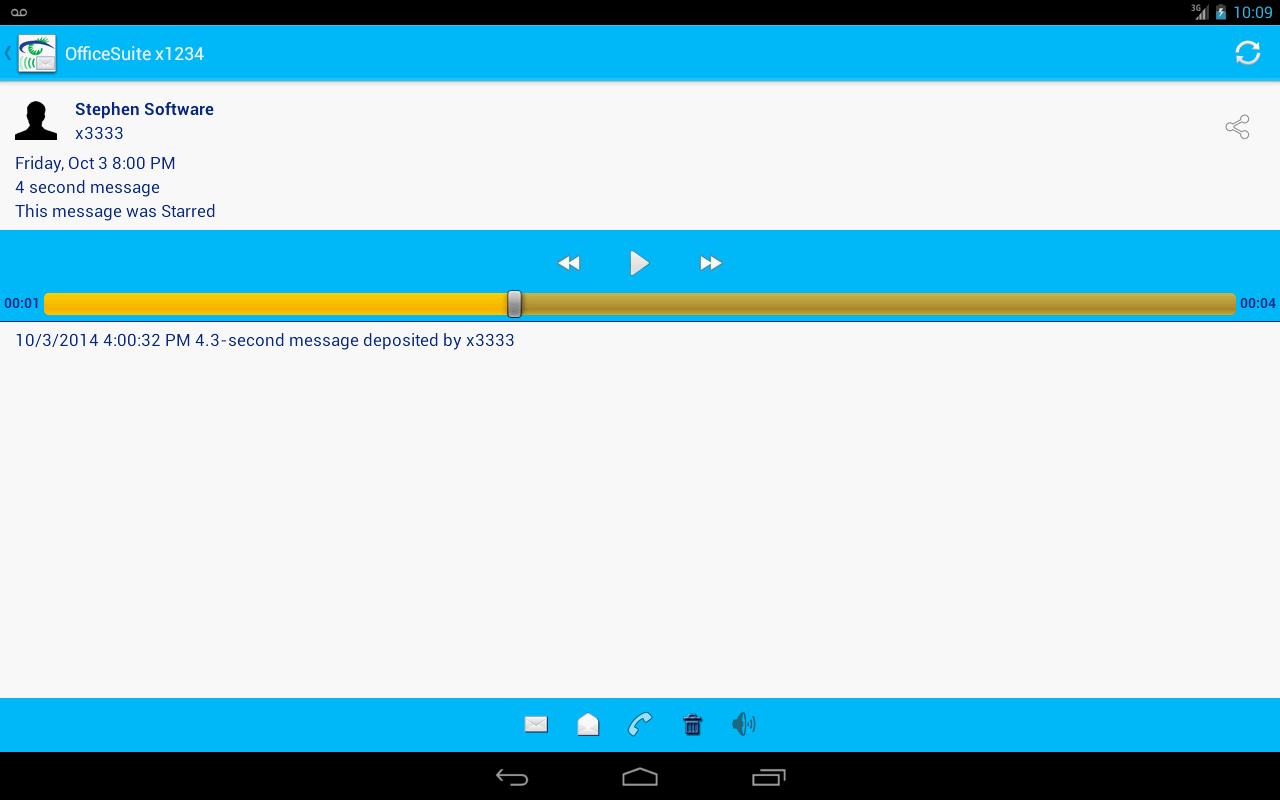Select the message details transcript line

click(264, 340)
